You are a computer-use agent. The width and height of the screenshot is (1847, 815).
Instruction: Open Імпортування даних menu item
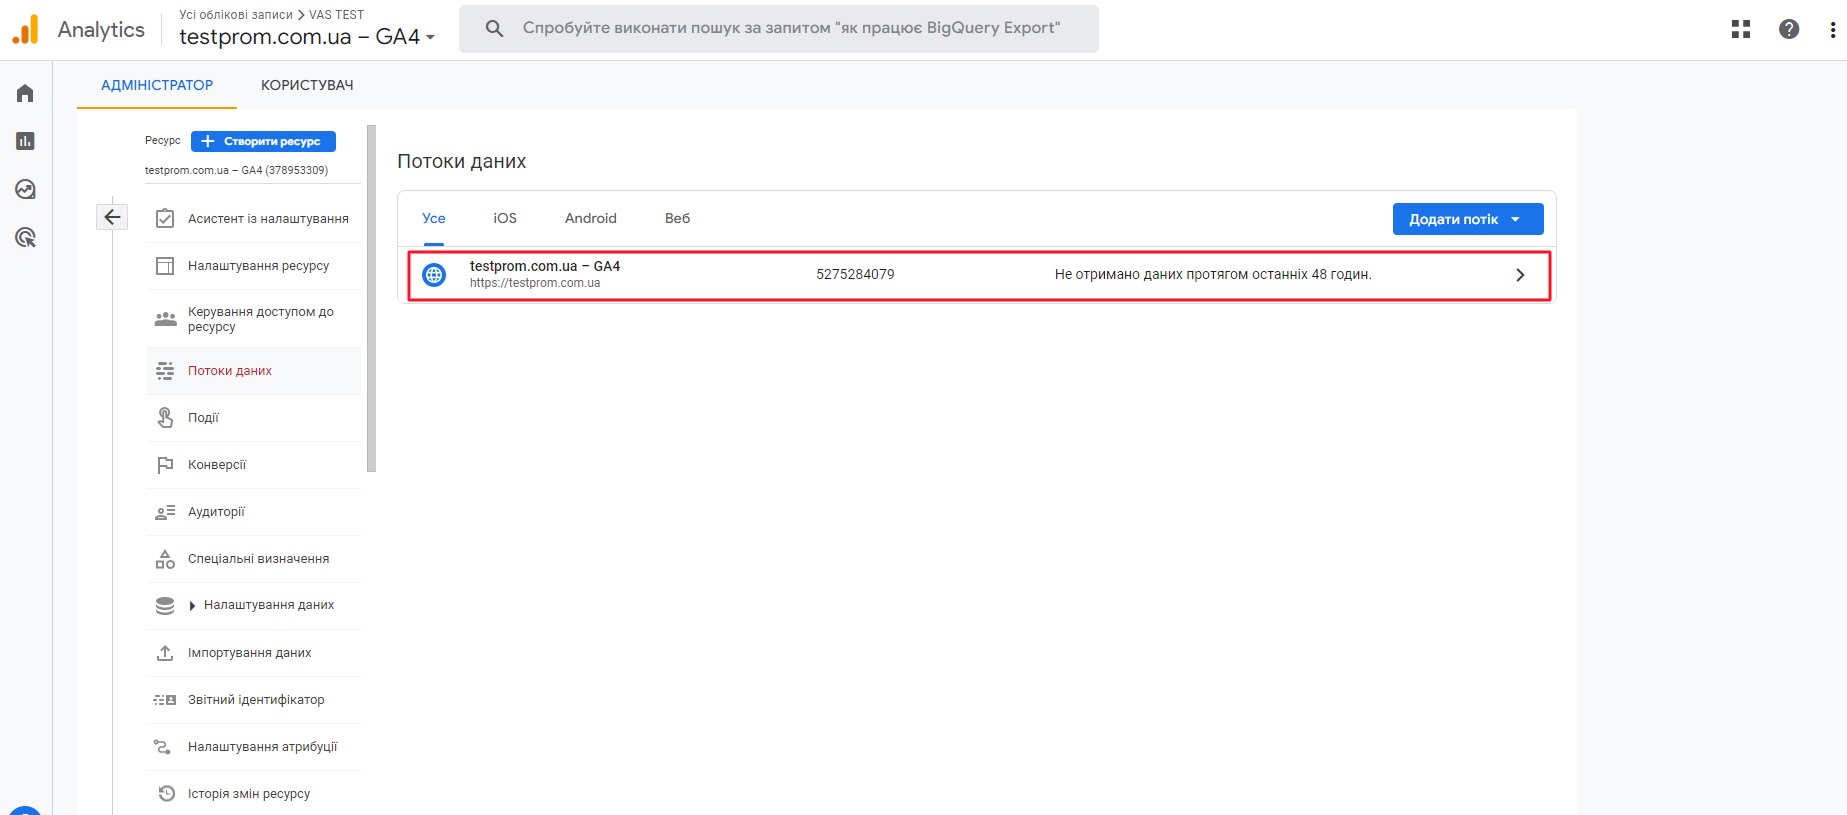pos(250,653)
